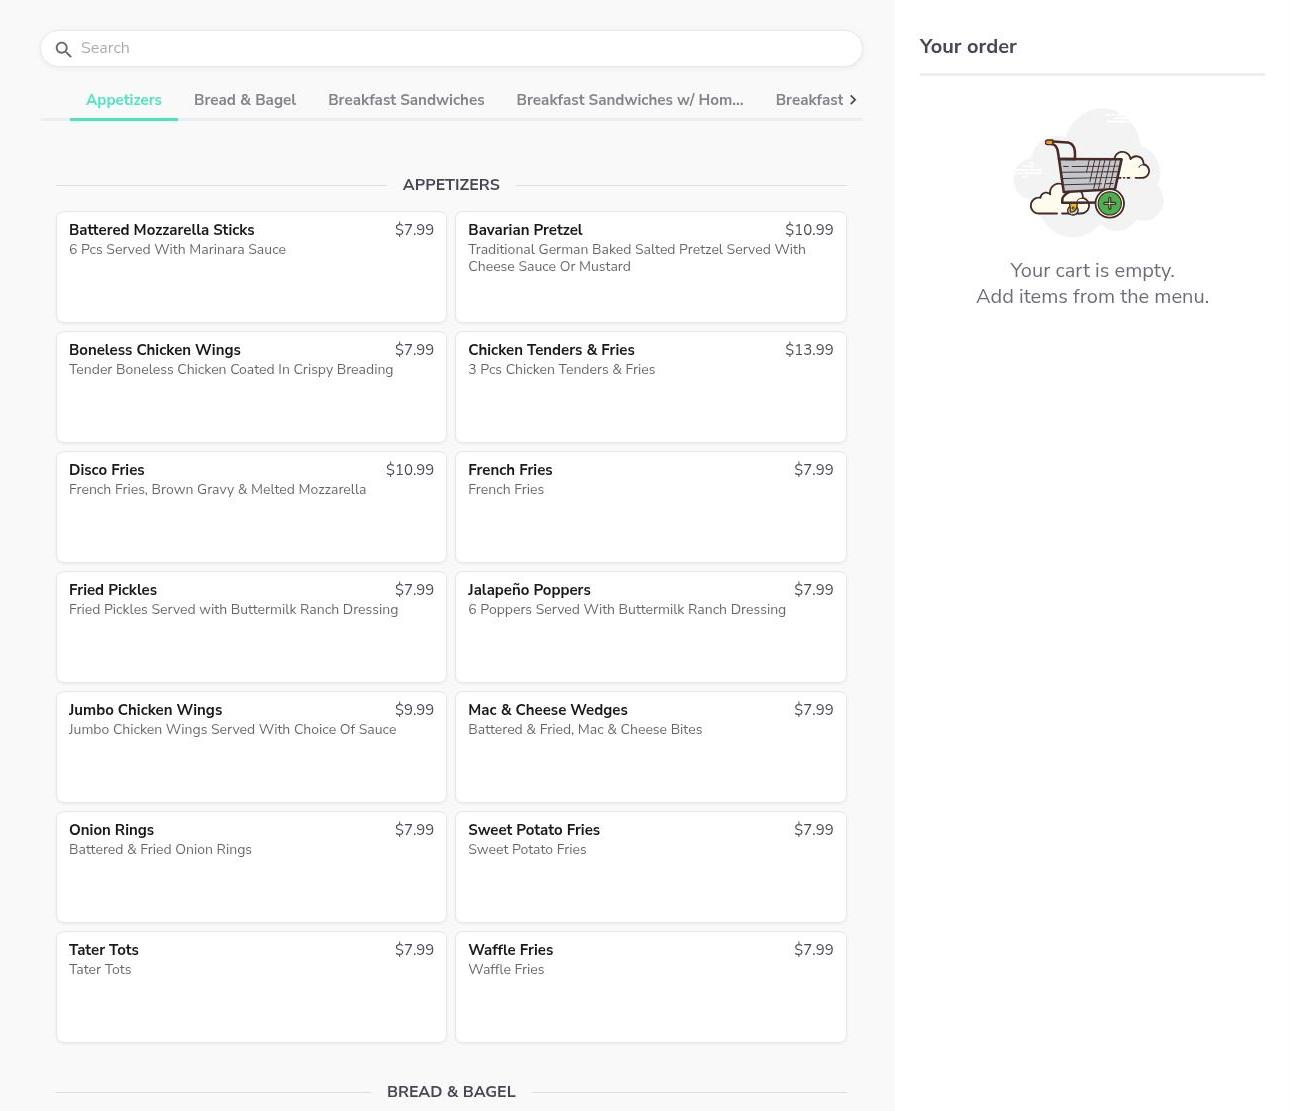Open Chicken Tenders & Fries item

point(650,386)
